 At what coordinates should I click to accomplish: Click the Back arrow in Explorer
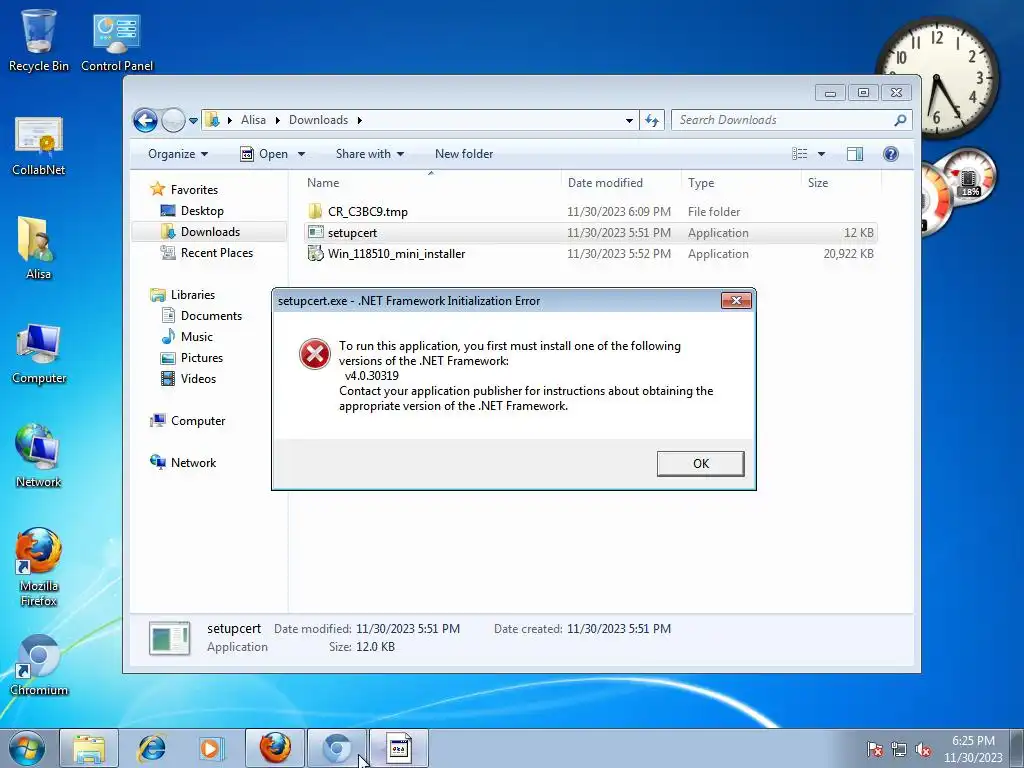point(145,120)
